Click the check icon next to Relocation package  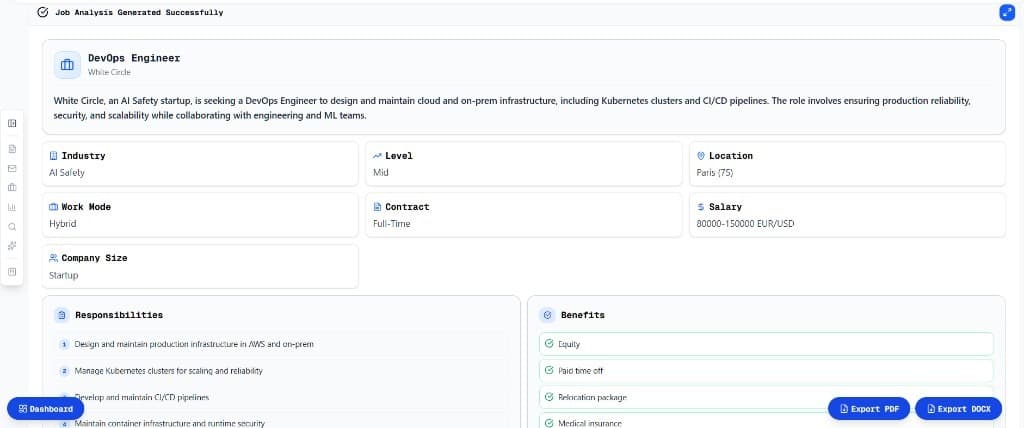(549, 397)
